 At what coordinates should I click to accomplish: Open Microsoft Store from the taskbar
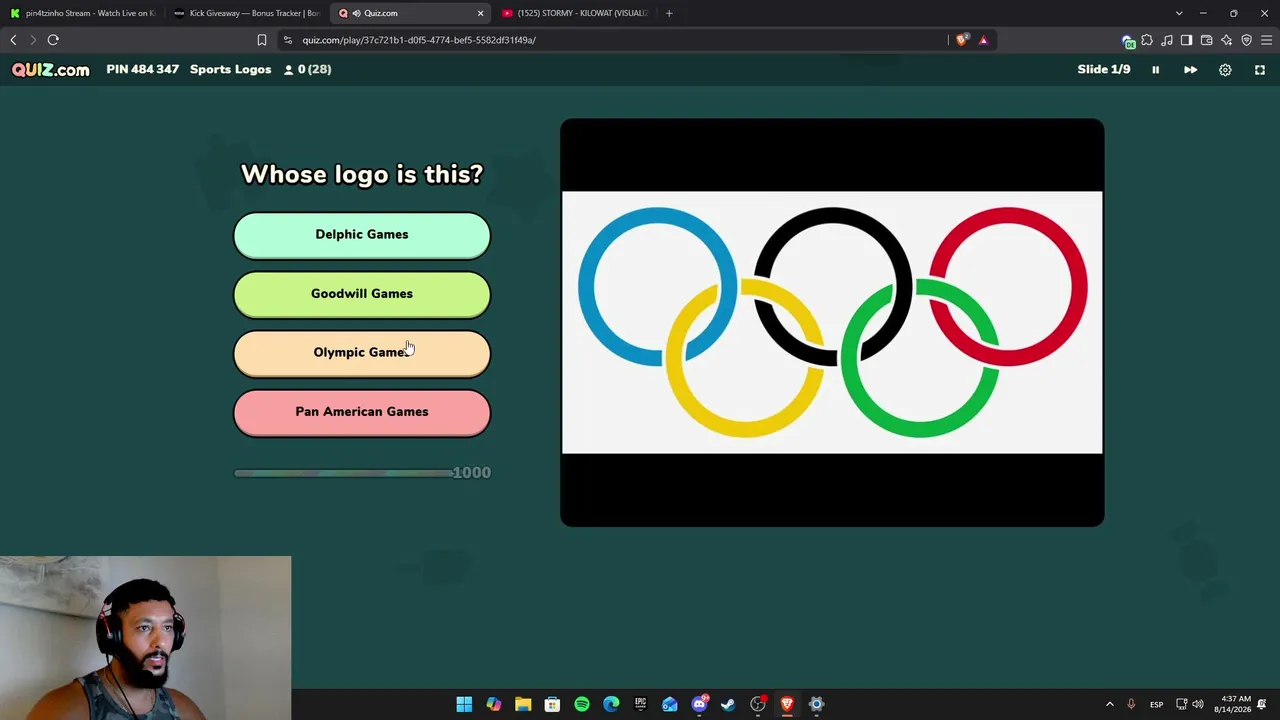pyautogui.click(x=552, y=704)
